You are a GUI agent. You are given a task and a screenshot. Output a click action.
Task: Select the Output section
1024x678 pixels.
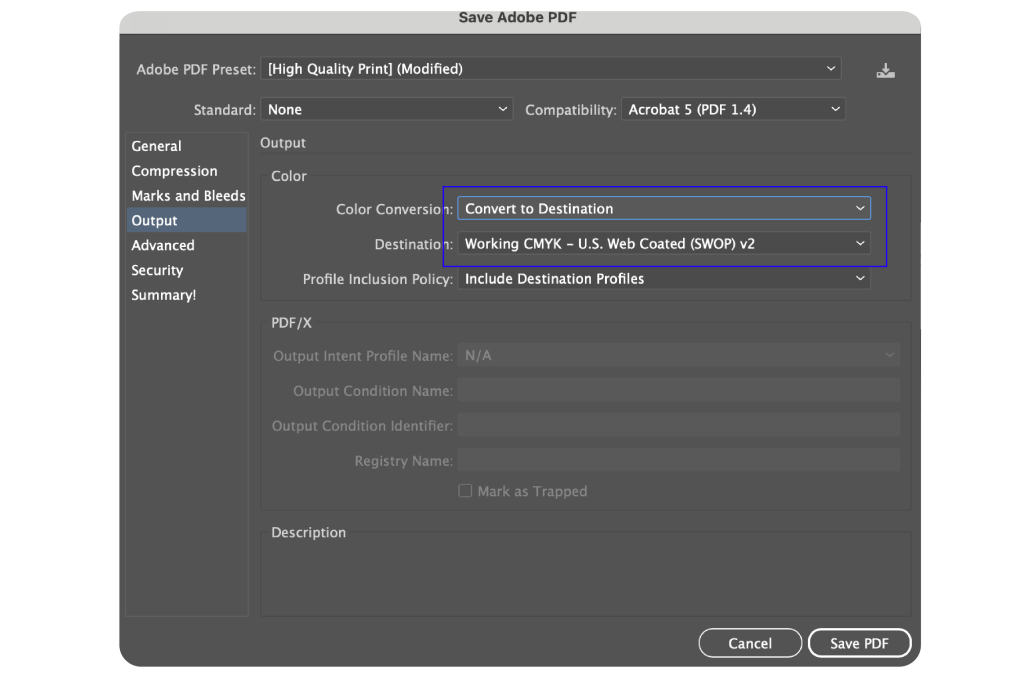point(155,221)
